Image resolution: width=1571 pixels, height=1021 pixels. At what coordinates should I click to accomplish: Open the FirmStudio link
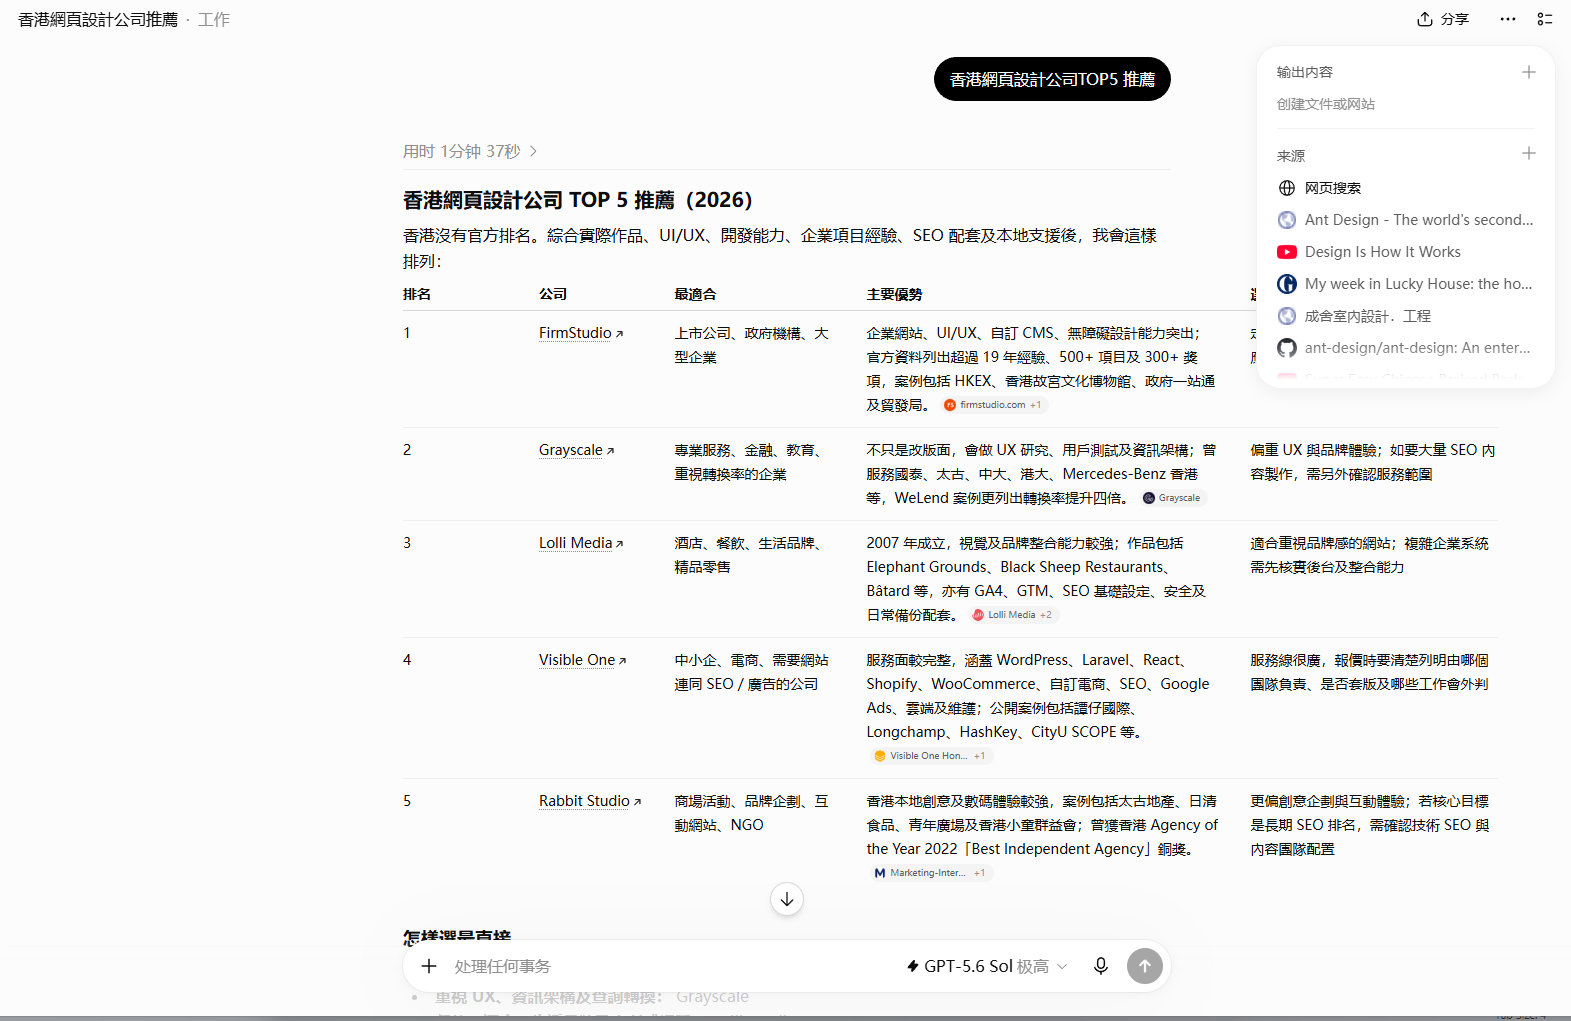click(581, 333)
